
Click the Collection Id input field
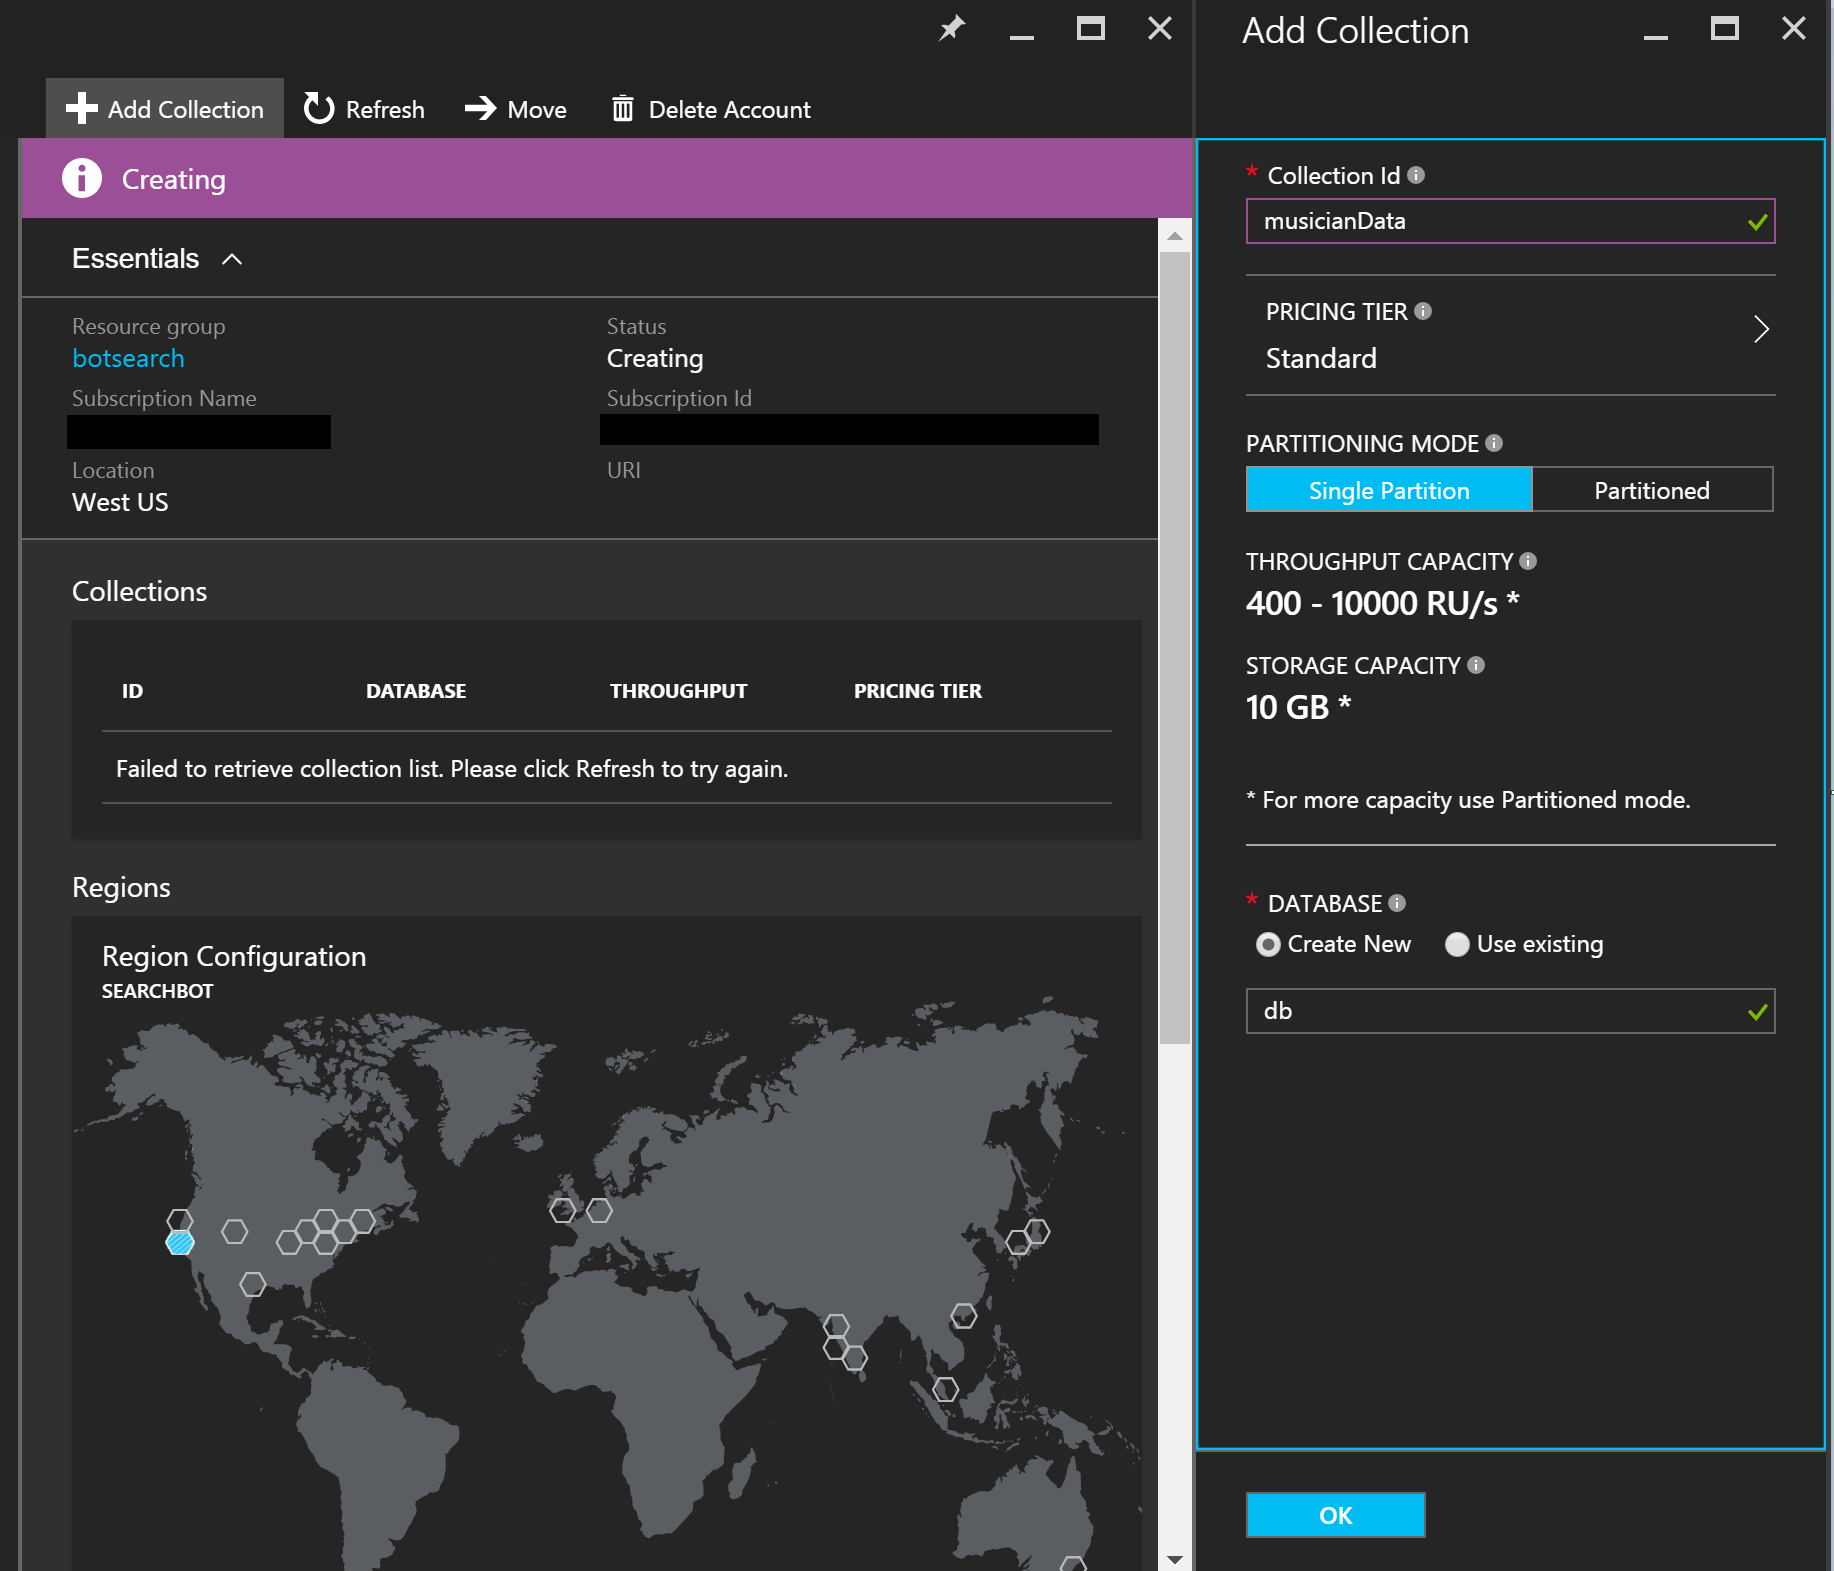point(1510,221)
